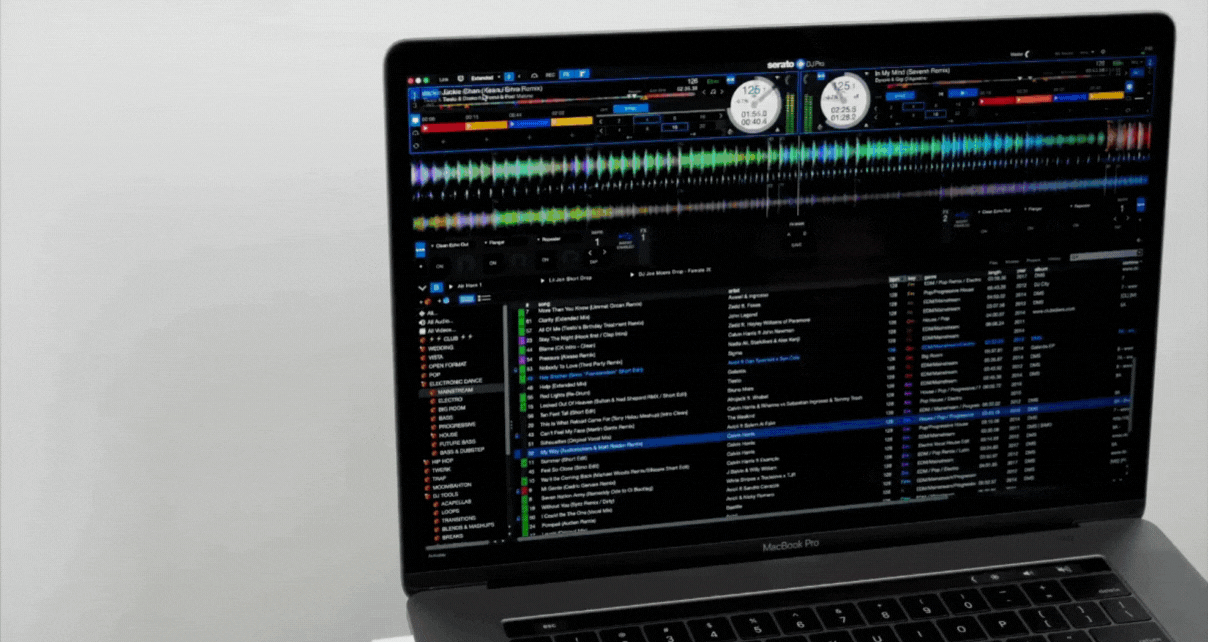Open the BLENDS & MASHUPS crate icon

pos(436,529)
